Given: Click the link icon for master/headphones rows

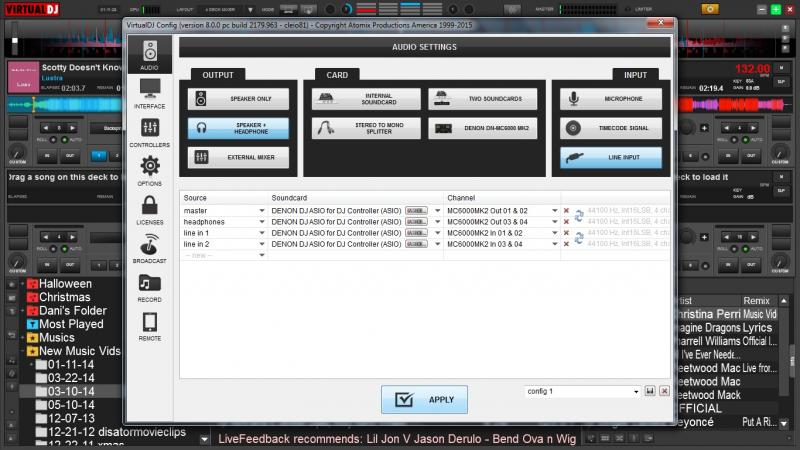Looking at the screenshot, I should click(579, 216).
